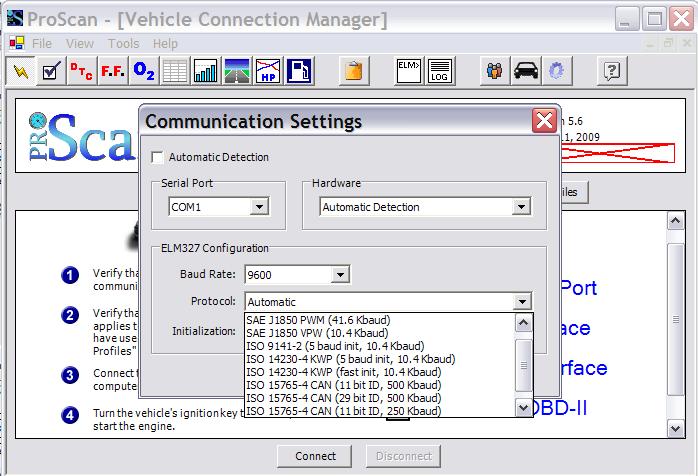Select SAE J1850 VPW (10.4 Kbaud) protocol

pyautogui.click(x=380, y=333)
